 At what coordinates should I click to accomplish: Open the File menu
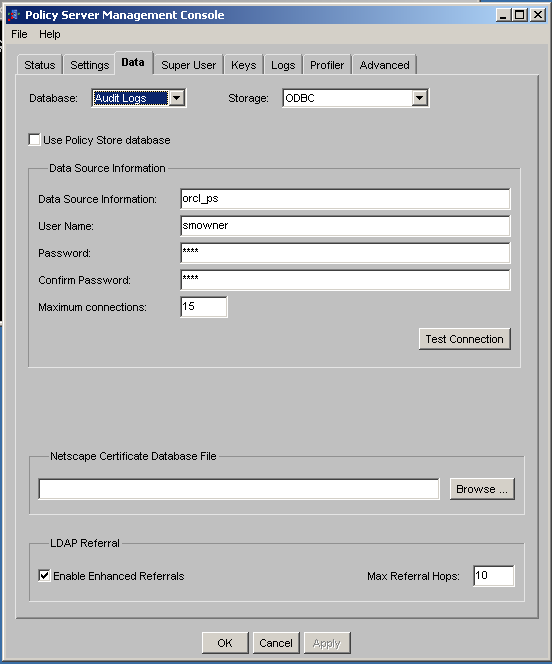19,34
